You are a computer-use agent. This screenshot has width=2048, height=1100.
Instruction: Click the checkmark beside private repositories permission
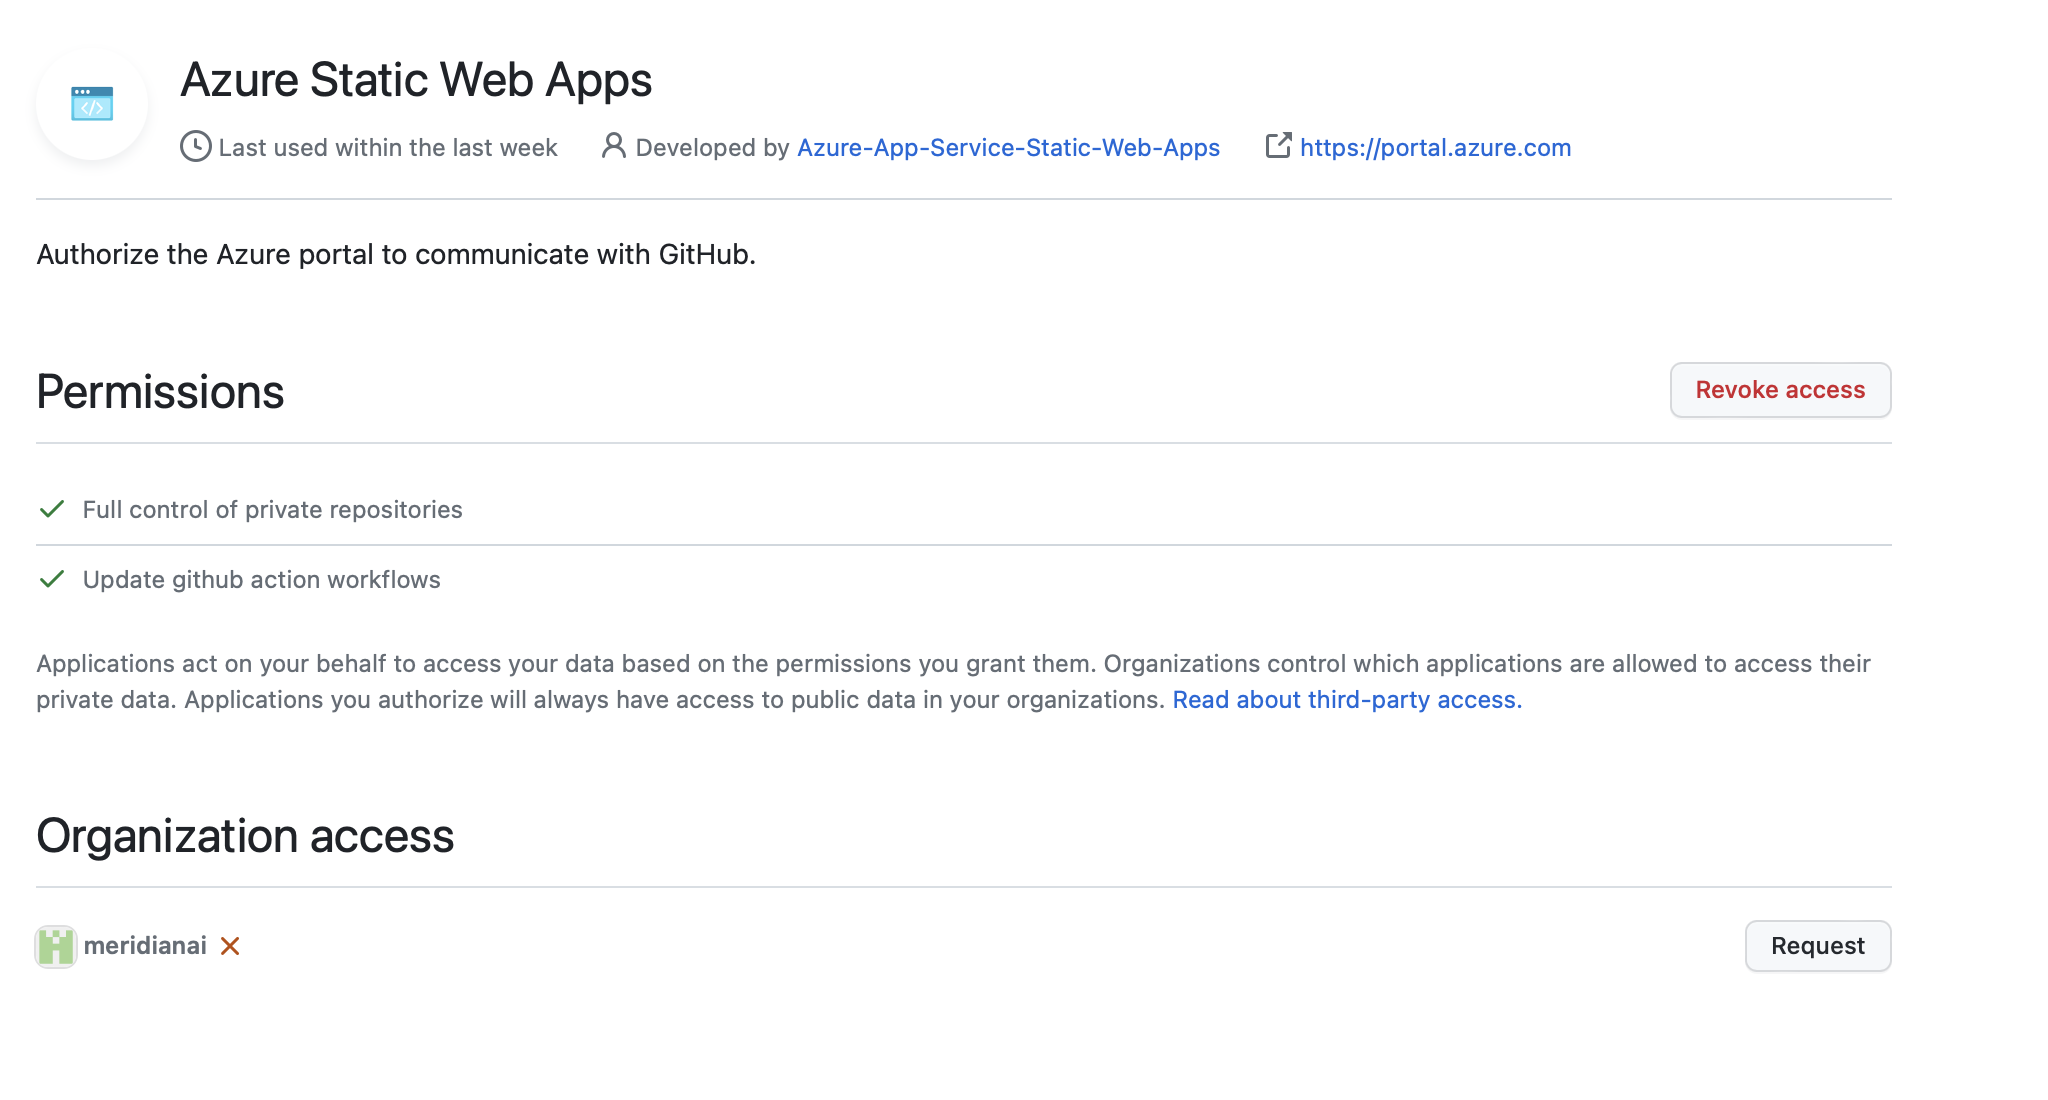click(53, 509)
